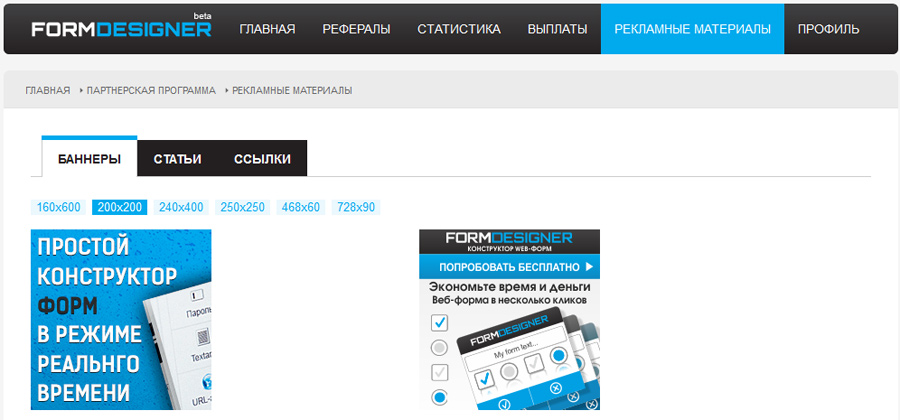Image resolution: width=900 pixels, height=420 pixels.
Task: Navigate to Выплаты in the top menu
Action: (x=557, y=29)
